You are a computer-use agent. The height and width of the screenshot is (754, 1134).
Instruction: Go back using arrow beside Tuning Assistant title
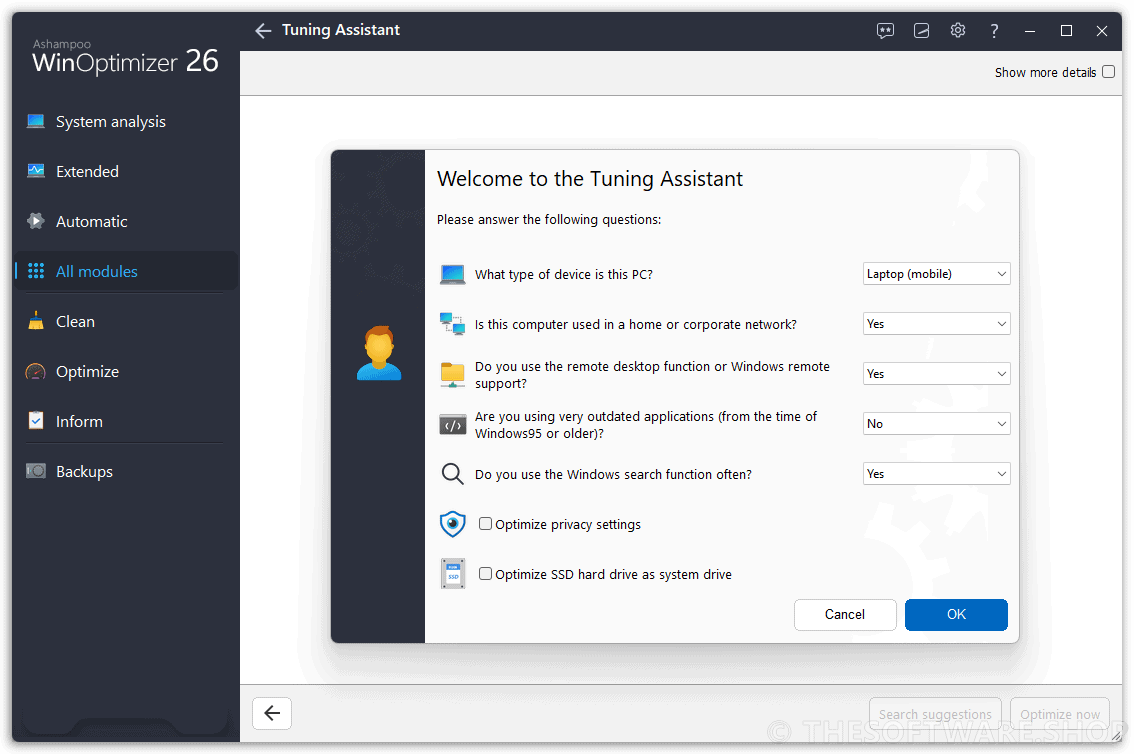click(263, 30)
